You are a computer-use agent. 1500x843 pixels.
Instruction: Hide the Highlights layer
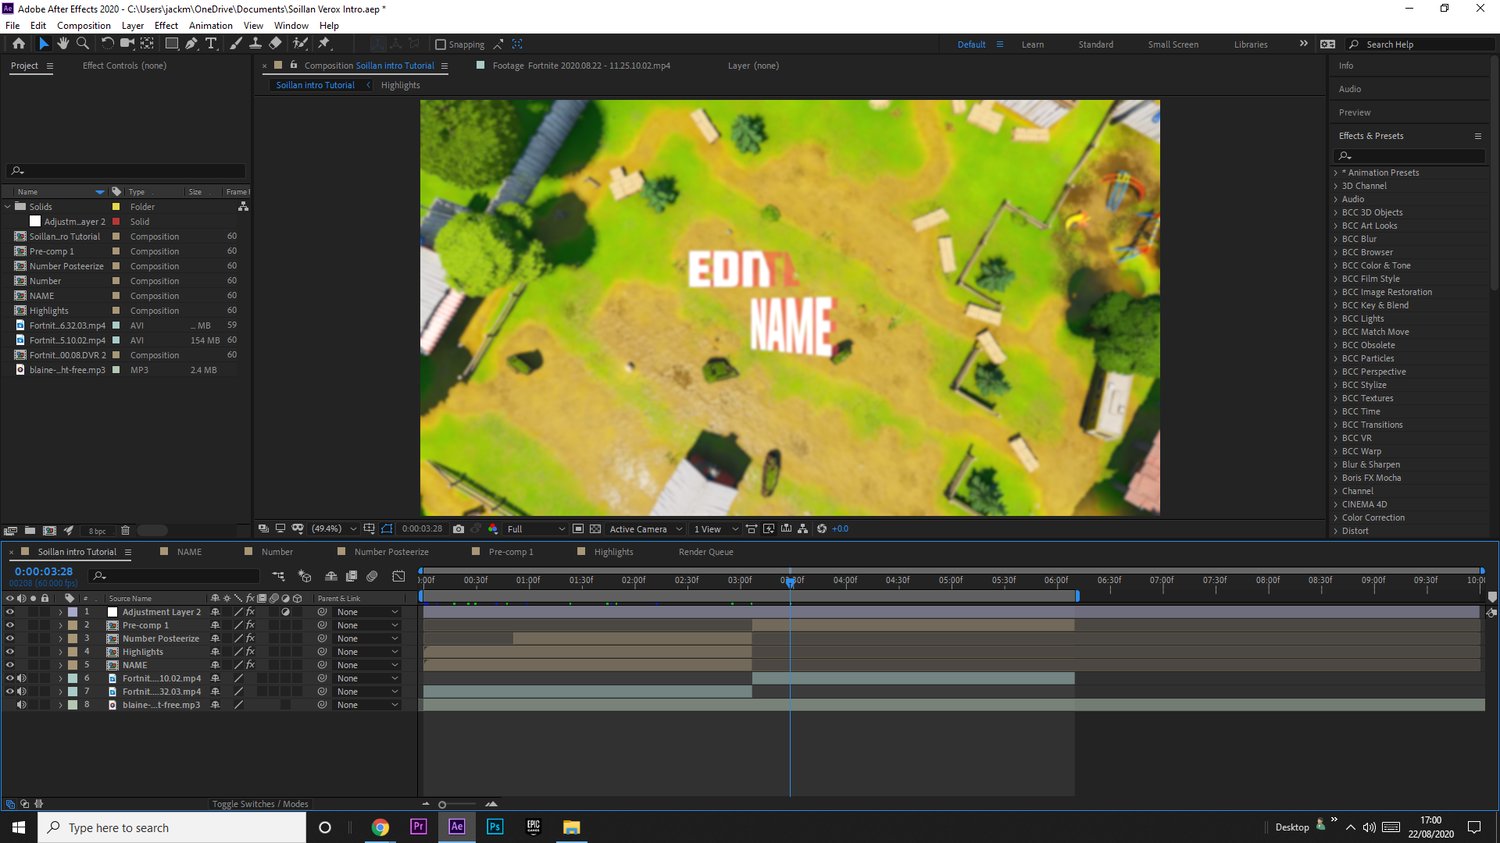click(10, 652)
